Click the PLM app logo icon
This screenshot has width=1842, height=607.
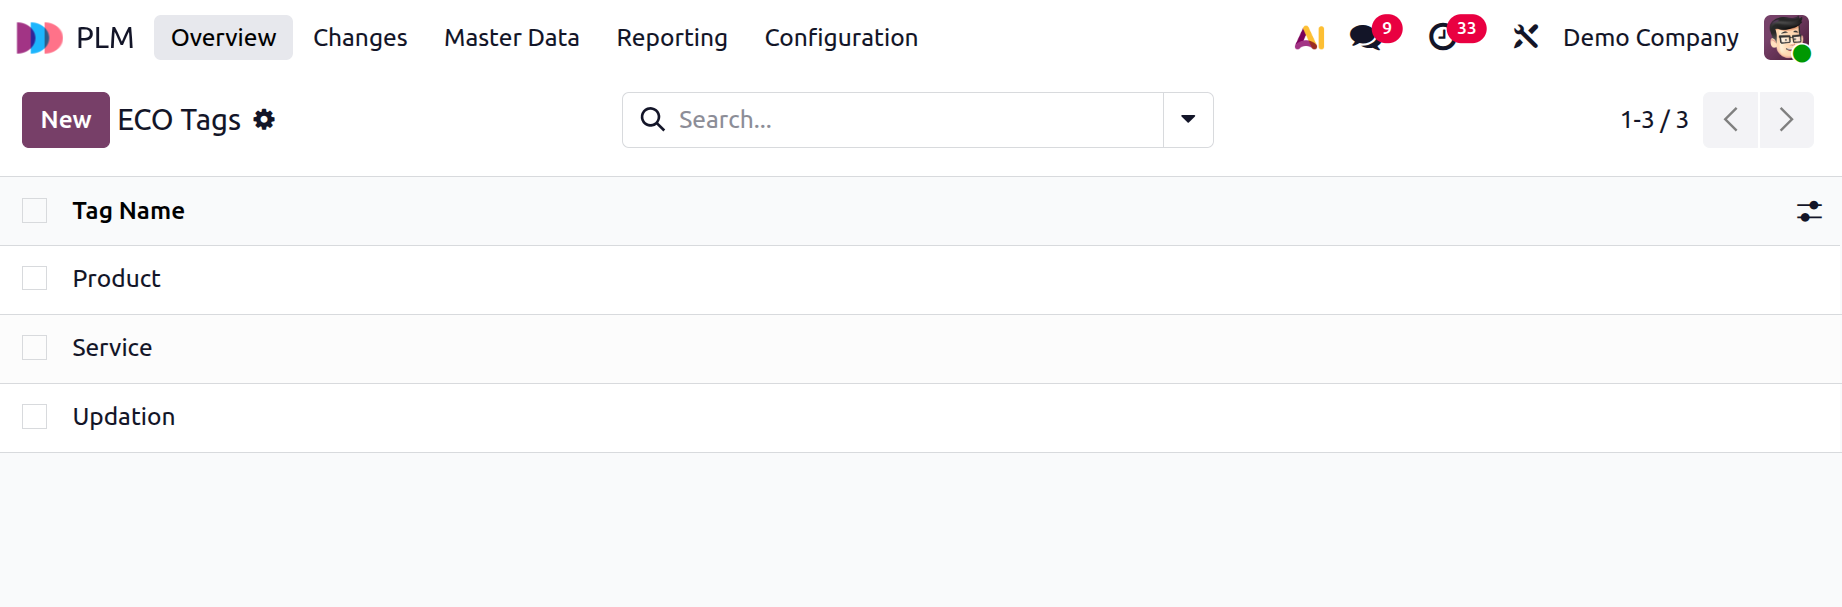40,38
